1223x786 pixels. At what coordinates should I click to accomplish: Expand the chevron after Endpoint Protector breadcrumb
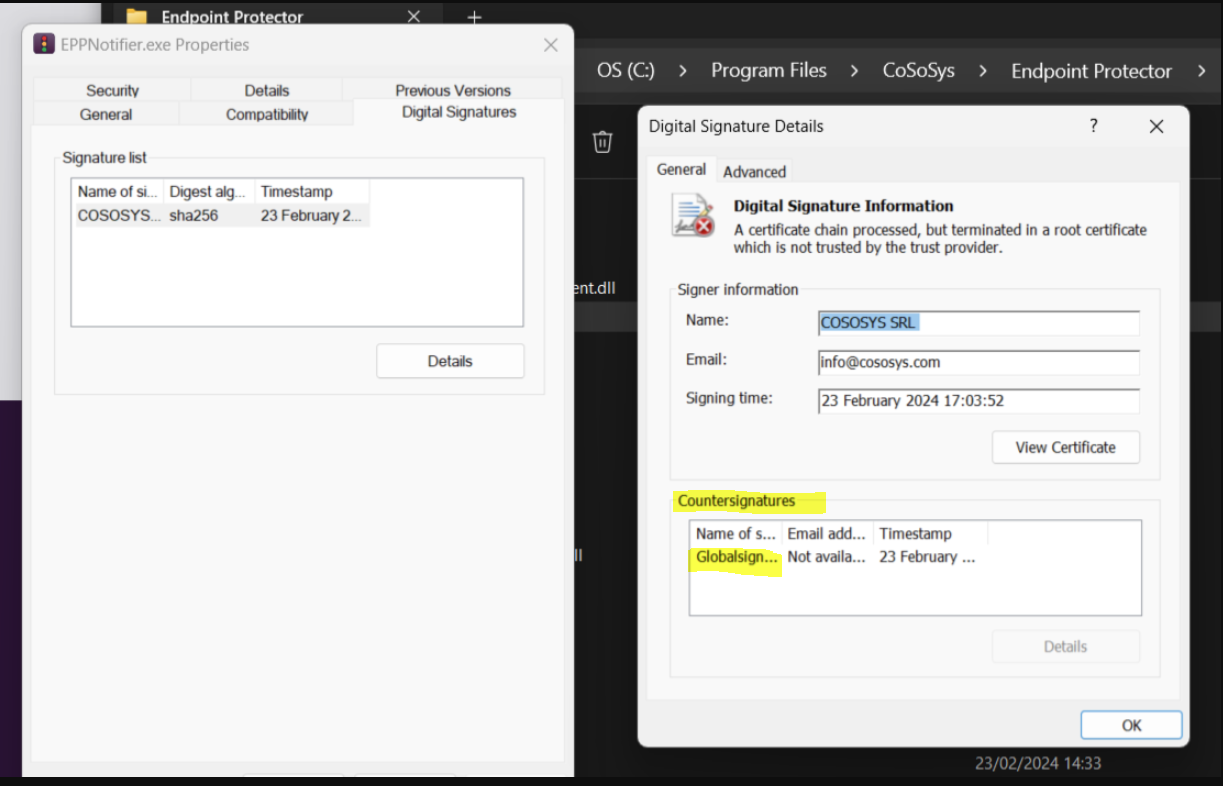(1204, 71)
